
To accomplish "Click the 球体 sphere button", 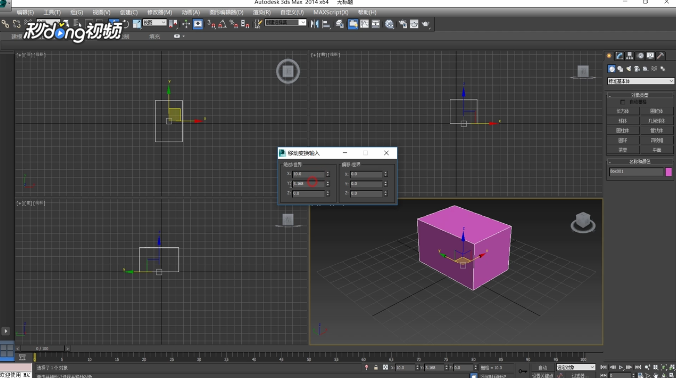I will pyautogui.click(x=623, y=121).
